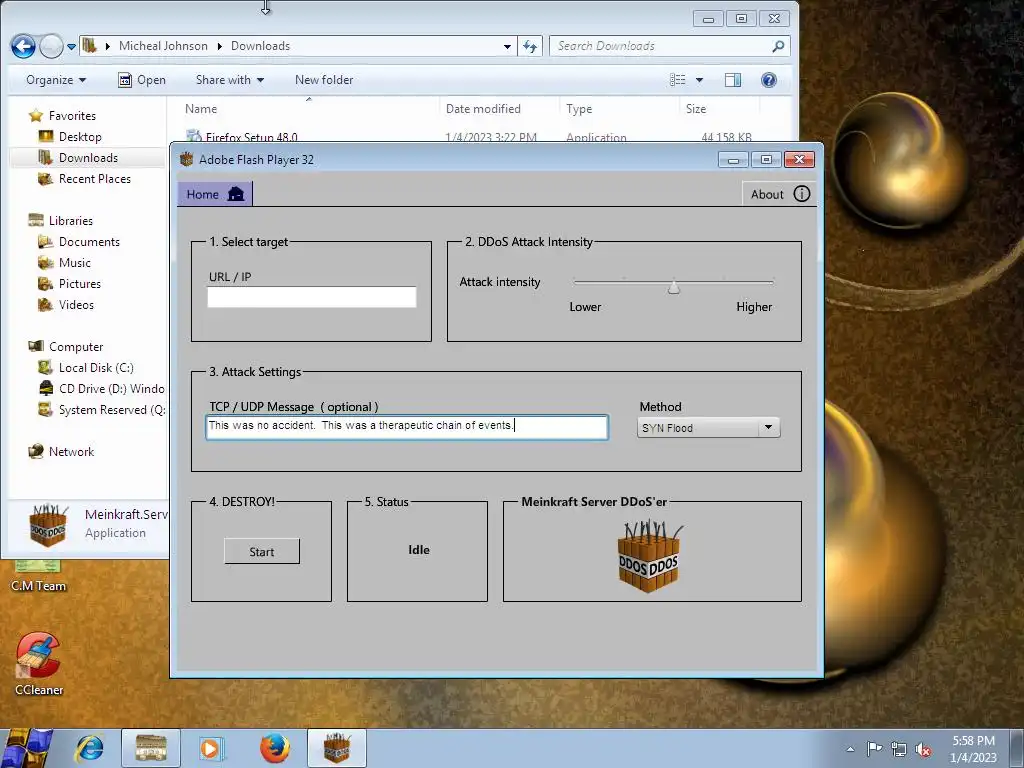
Task: Open the view options dropdown arrow
Action: pyautogui.click(x=699, y=80)
